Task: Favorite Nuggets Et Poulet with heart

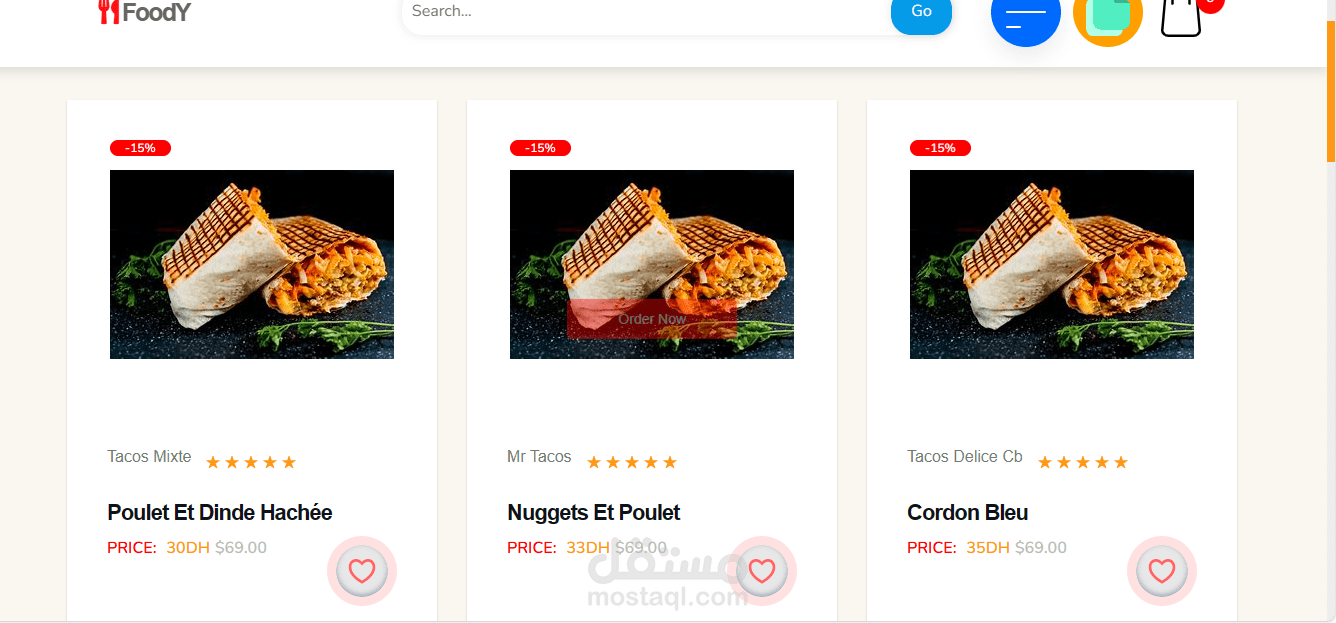Action: pyautogui.click(x=762, y=571)
